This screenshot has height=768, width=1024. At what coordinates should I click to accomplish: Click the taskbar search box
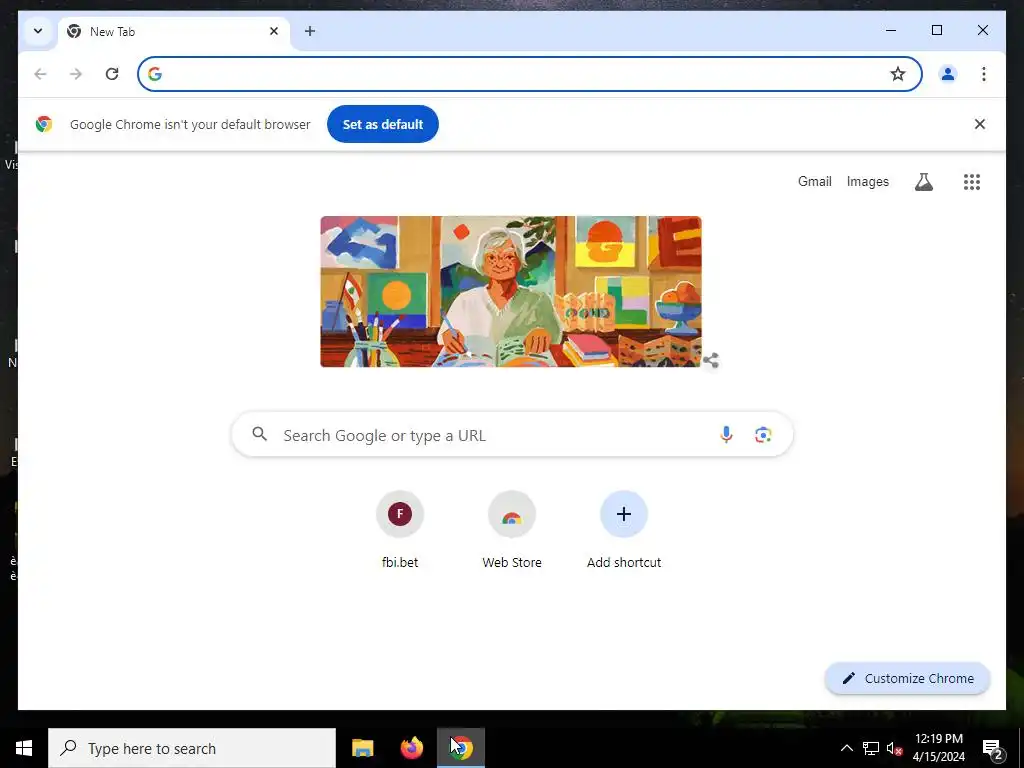tap(192, 748)
